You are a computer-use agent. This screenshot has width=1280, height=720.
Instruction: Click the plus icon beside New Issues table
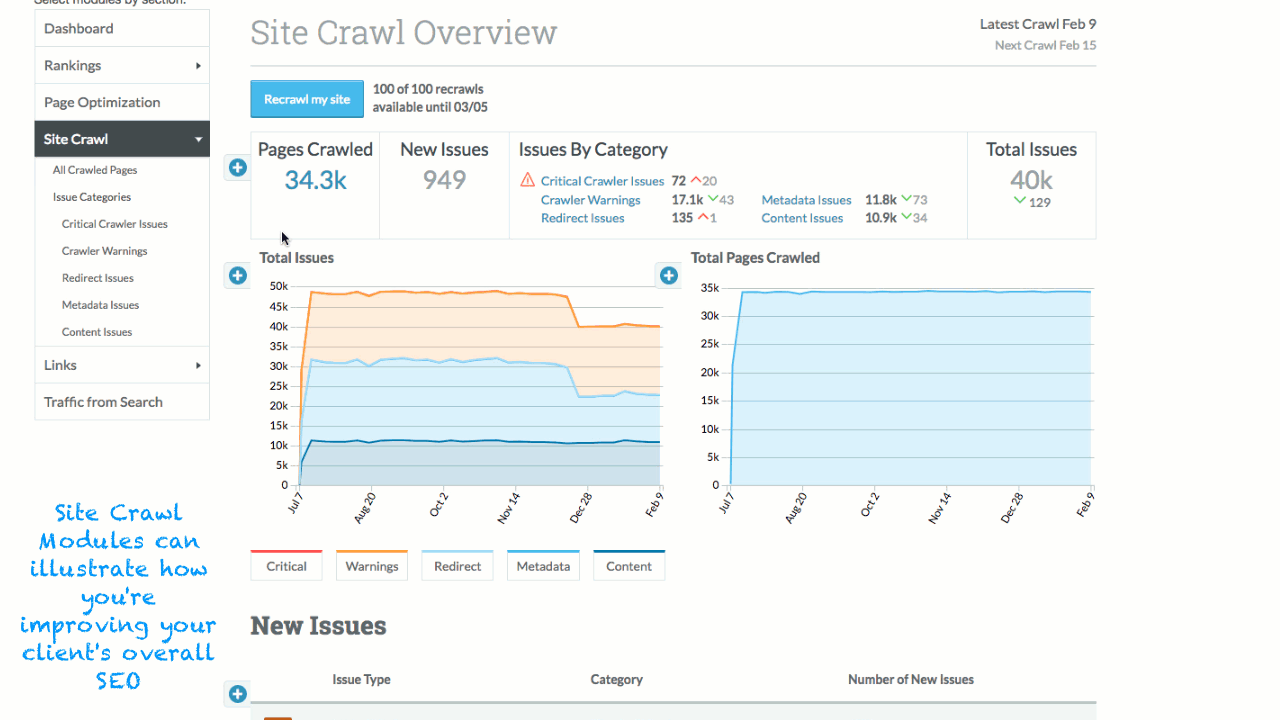coord(237,694)
